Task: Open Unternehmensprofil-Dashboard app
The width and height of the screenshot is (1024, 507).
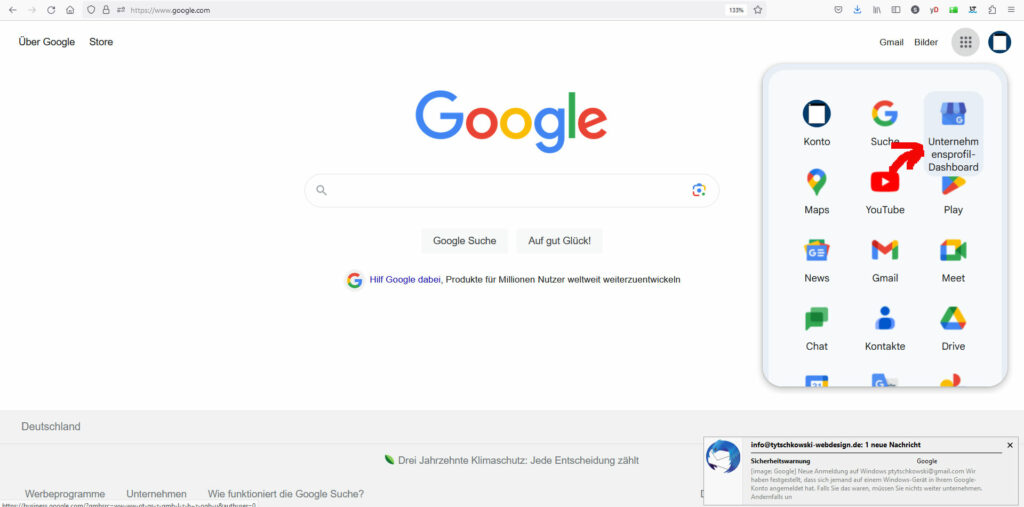Action: point(953,134)
